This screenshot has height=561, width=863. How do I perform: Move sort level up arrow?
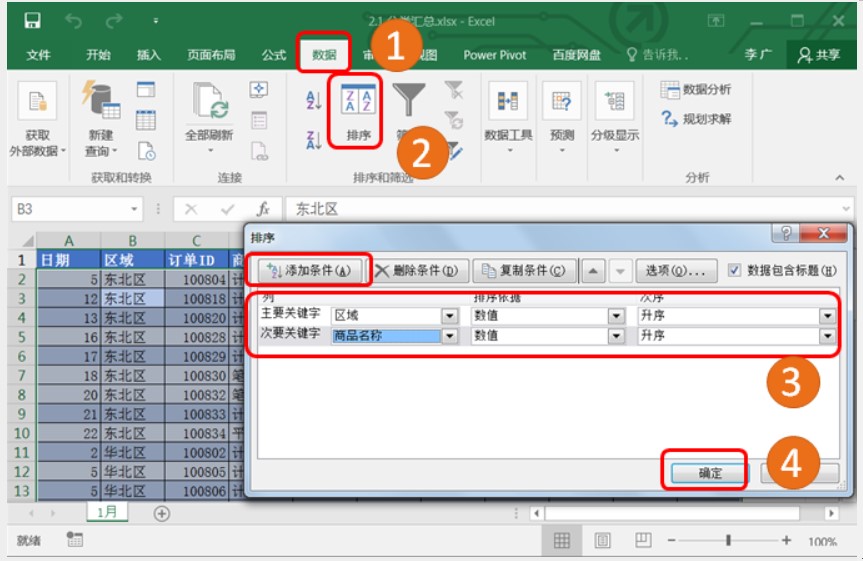(x=593, y=271)
